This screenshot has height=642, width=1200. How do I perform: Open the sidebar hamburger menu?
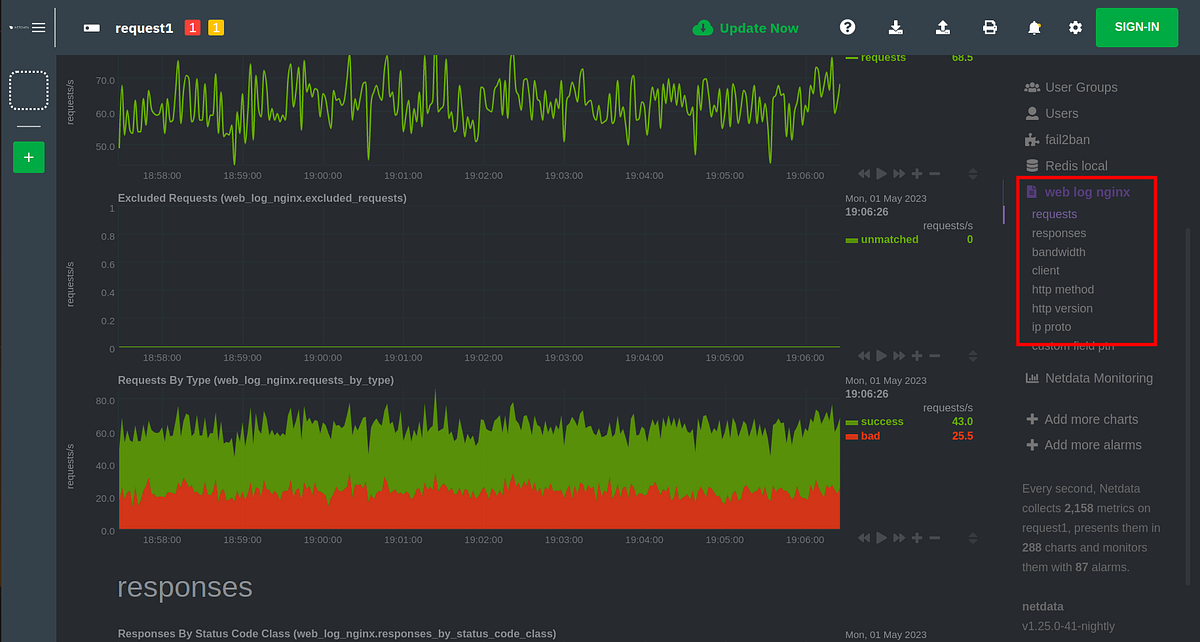tap(38, 27)
